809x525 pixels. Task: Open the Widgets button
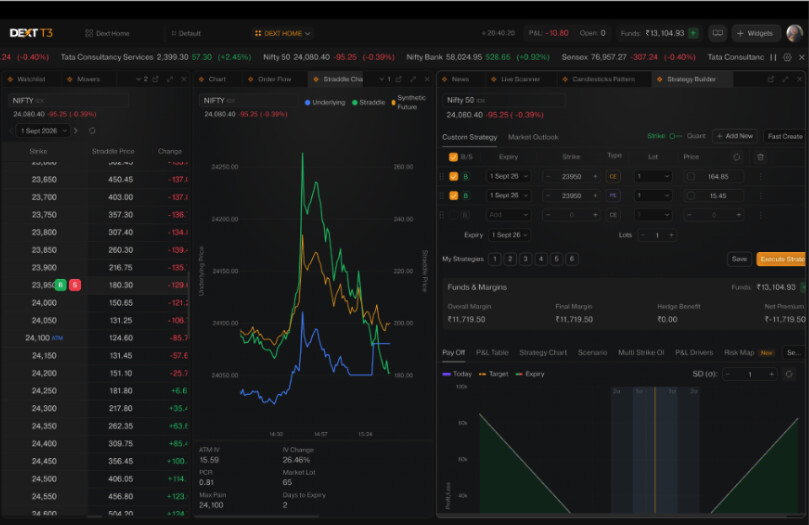755,33
